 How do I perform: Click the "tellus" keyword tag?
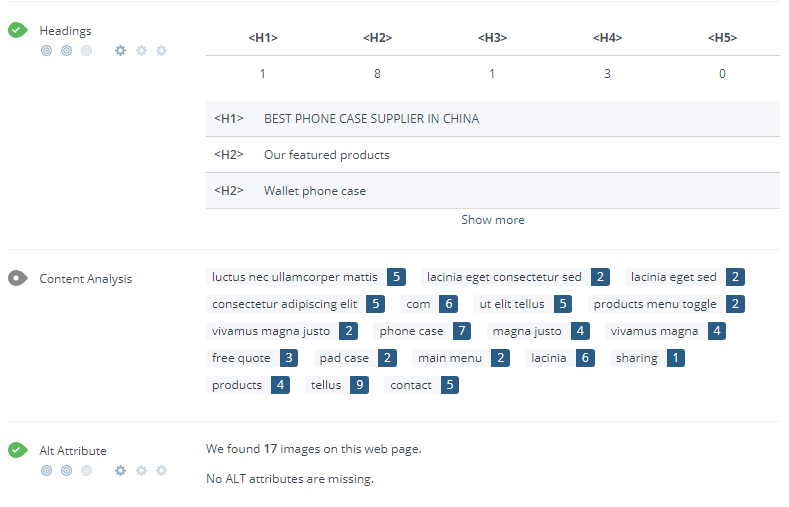pos(326,385)
